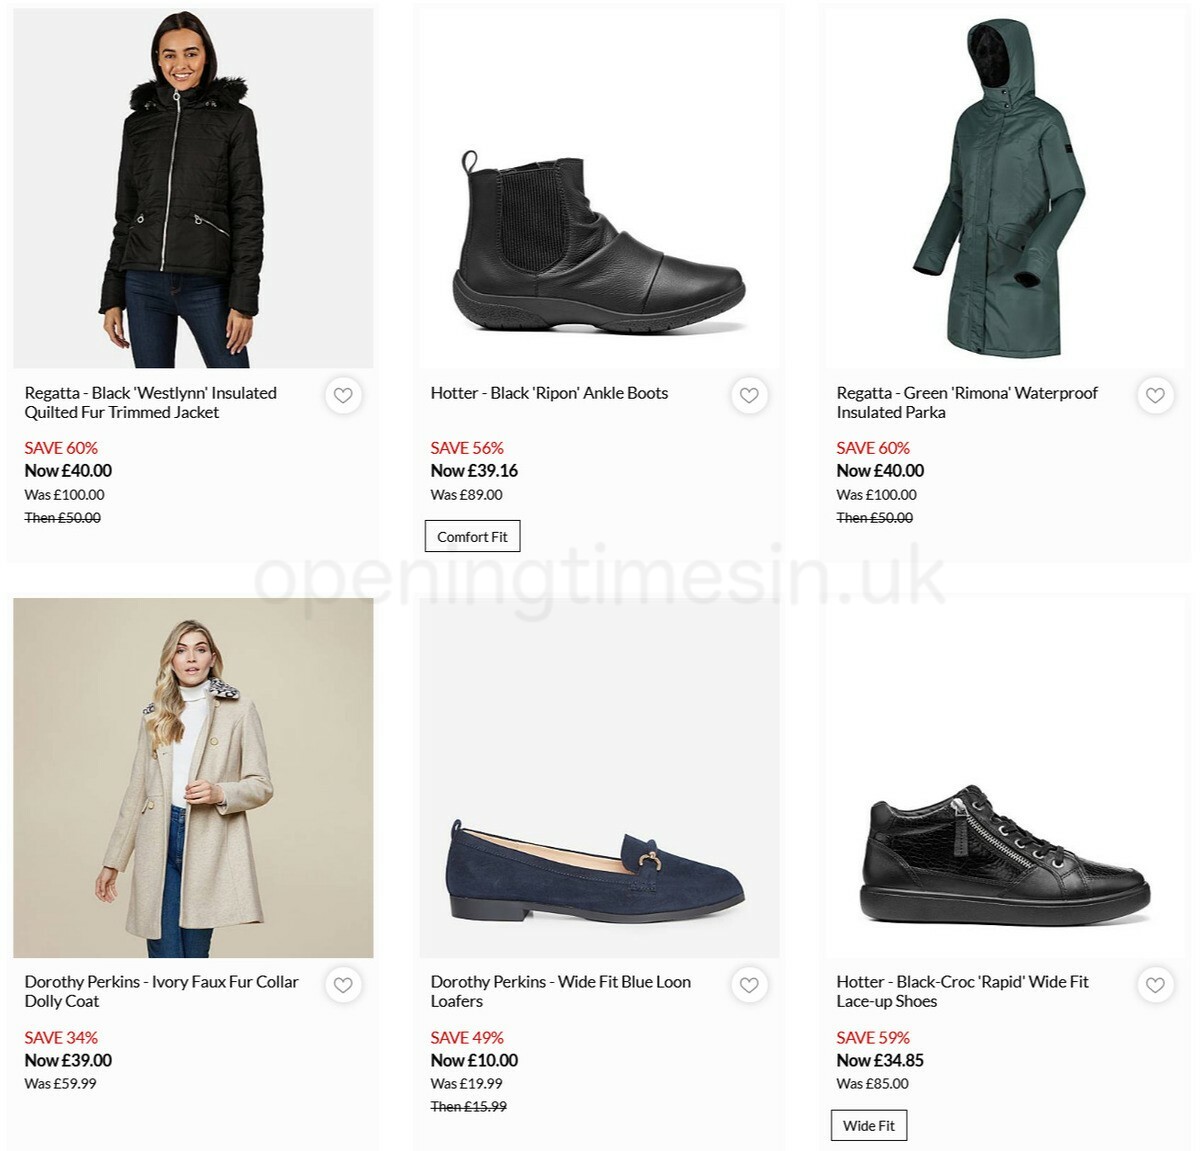Favourite the Hotter Rapid lace-up shoes

(1156, 985)
